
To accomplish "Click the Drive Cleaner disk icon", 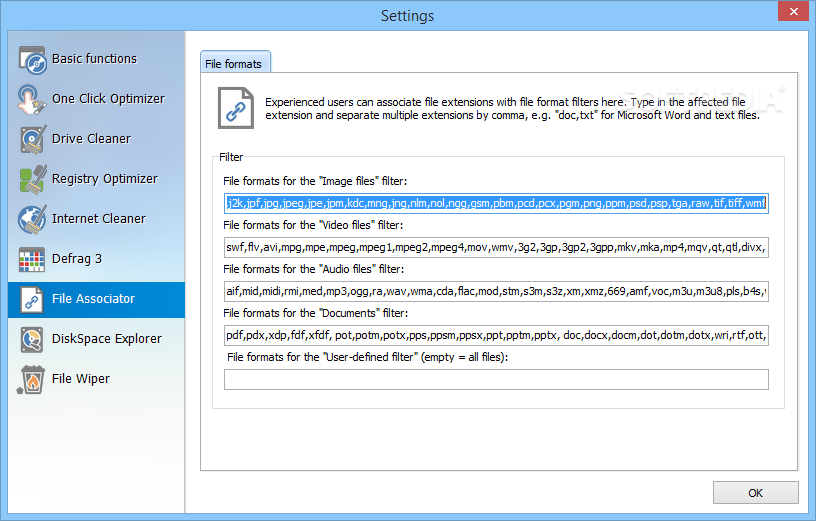I will [33, 139].
